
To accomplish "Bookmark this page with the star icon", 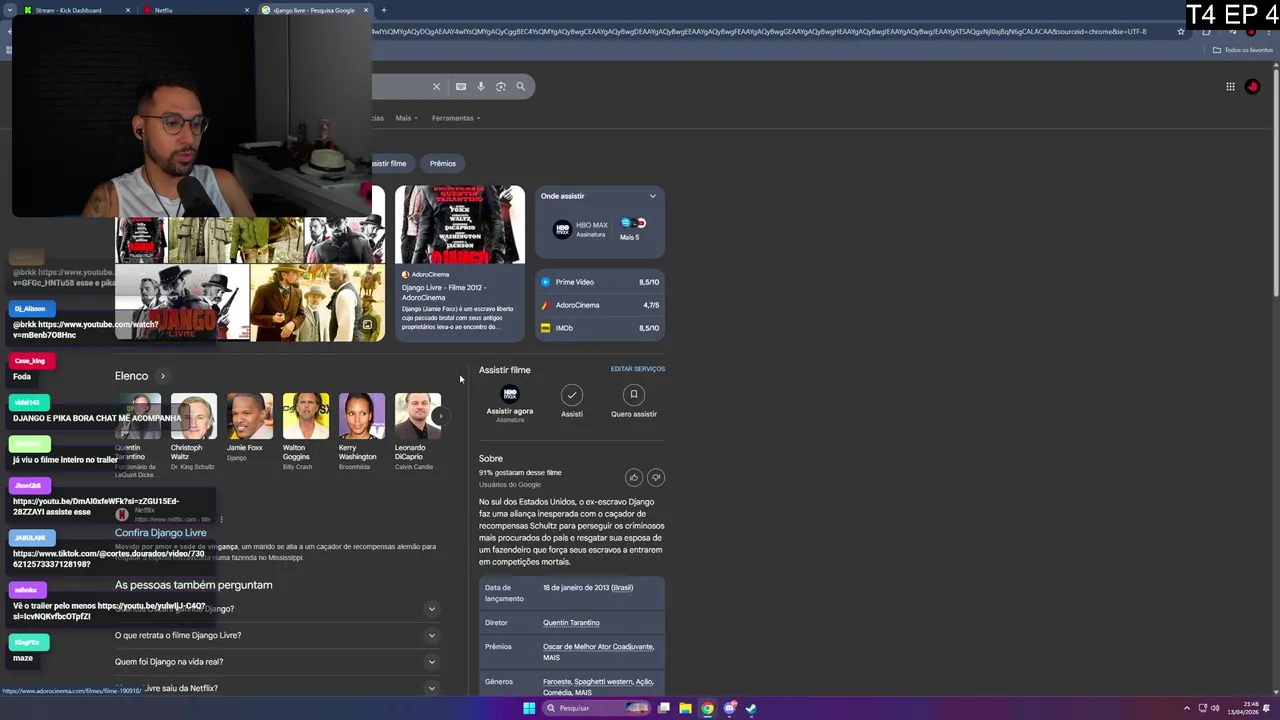I will coord(1181,31).
